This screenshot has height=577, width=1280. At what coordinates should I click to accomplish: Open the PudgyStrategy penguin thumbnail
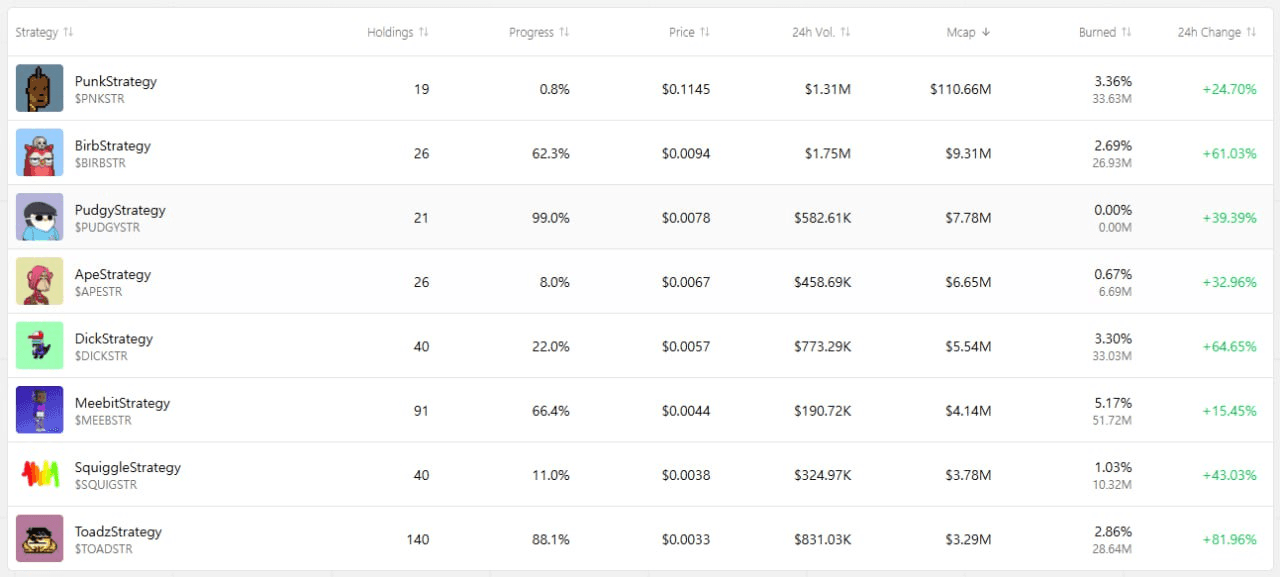pyautogui.click(x=39, y=217)
